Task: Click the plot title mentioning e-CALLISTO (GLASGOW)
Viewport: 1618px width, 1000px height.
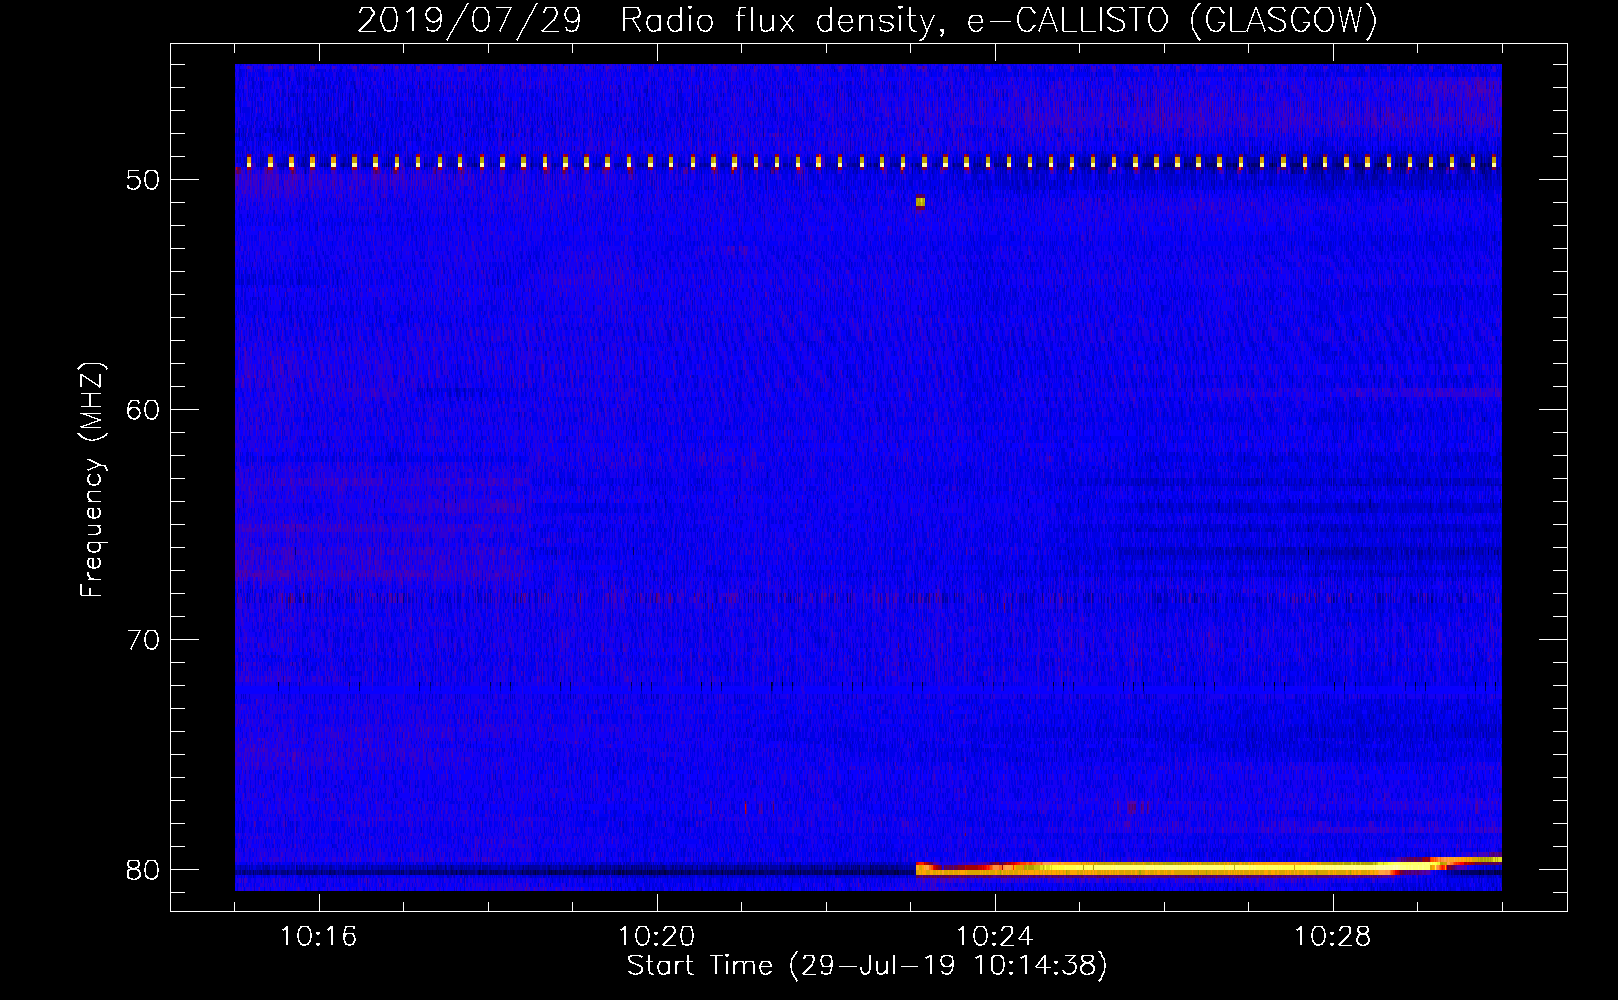Action: (867, 20)
